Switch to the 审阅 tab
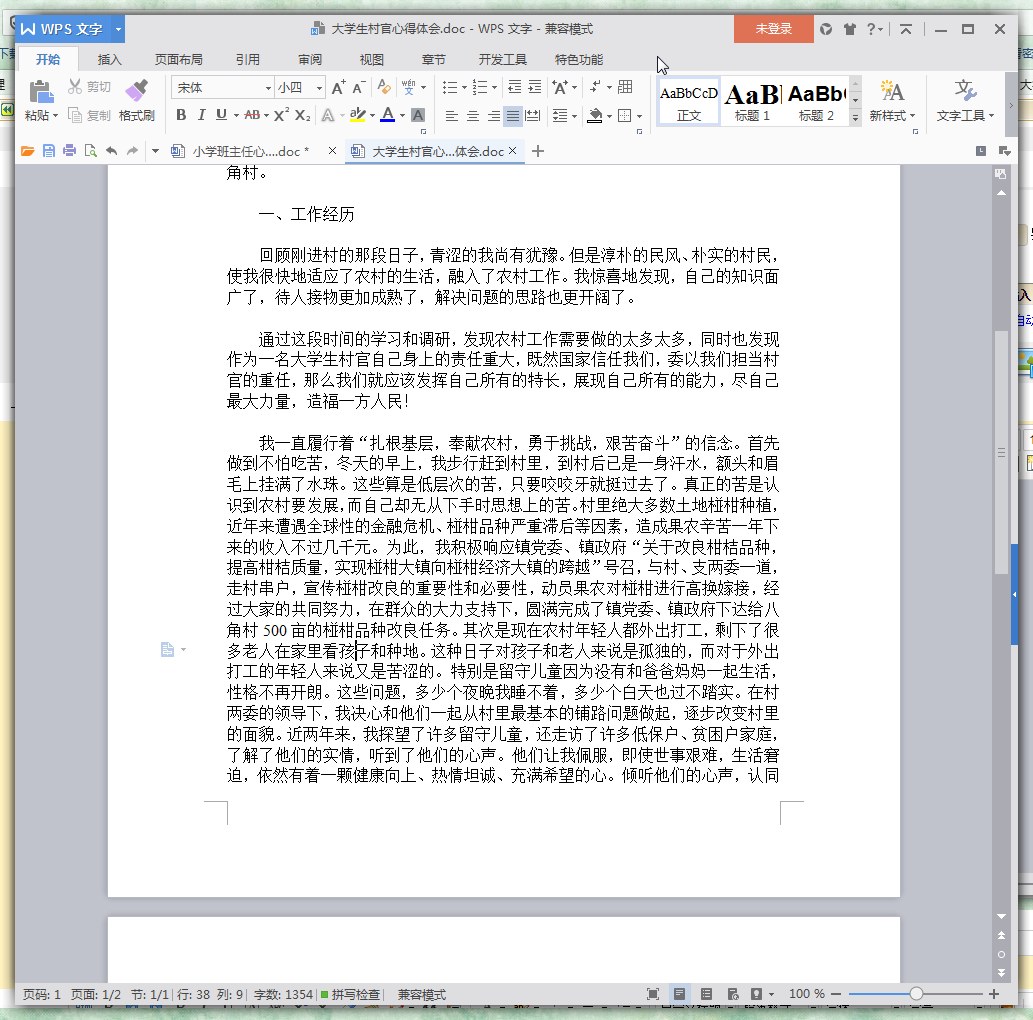 [x=310, y=59]
